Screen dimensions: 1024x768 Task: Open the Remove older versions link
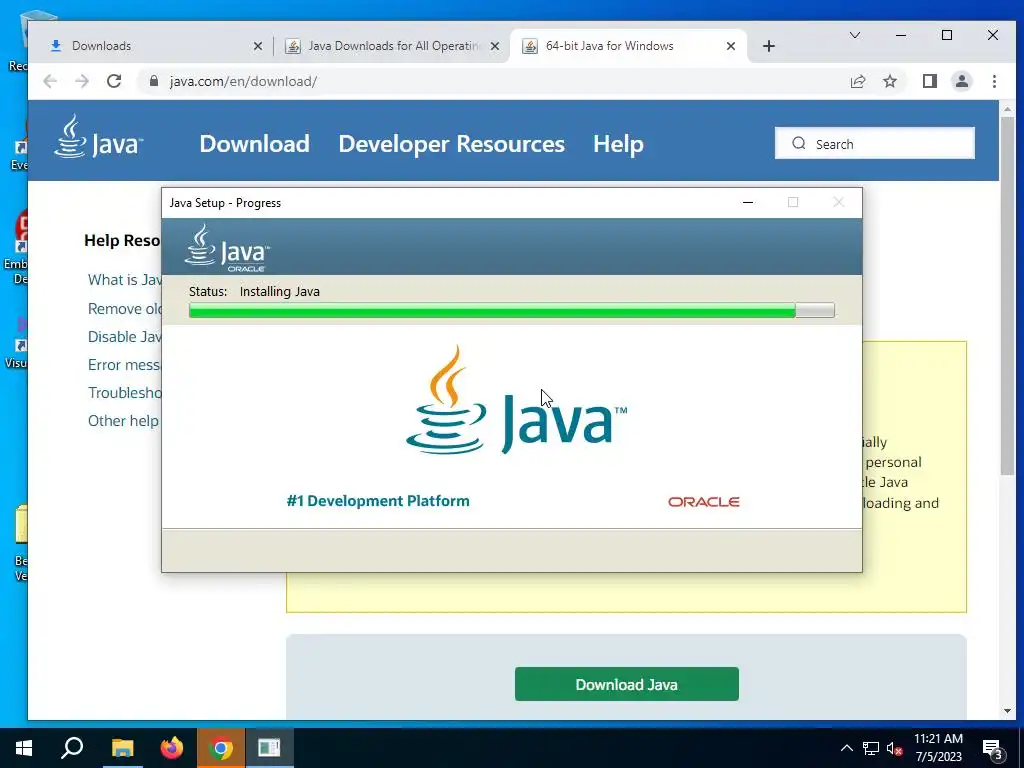tap(125, 309)
